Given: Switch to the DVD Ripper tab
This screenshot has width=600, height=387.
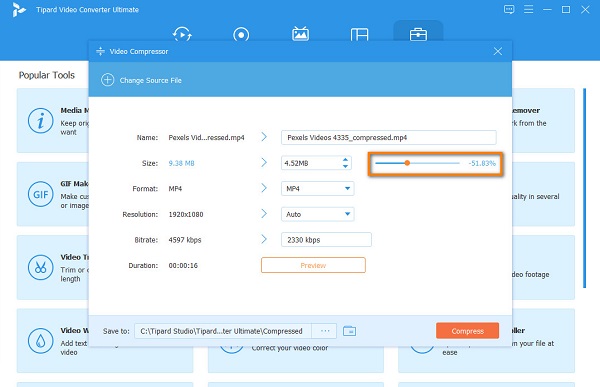Looking at the screenshot, I should (241, 34).
